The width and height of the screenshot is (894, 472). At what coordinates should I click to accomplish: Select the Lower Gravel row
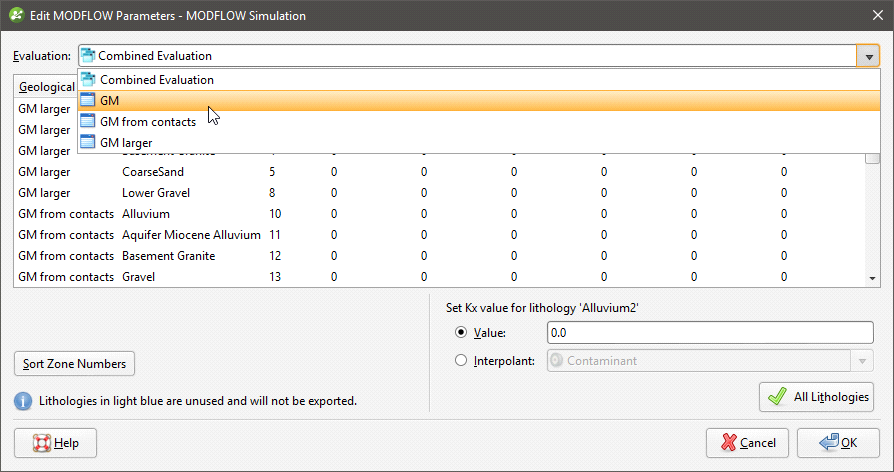(439, 193)
